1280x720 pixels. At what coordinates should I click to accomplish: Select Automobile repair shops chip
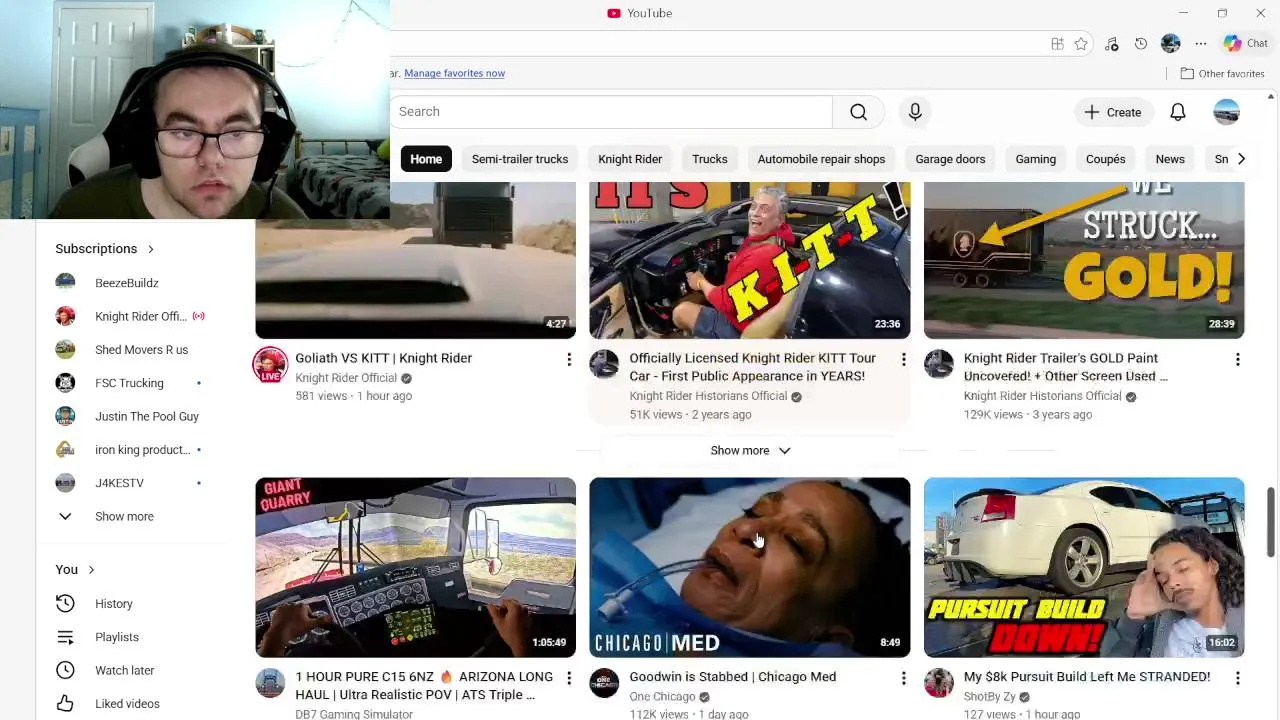pos(821,159)
